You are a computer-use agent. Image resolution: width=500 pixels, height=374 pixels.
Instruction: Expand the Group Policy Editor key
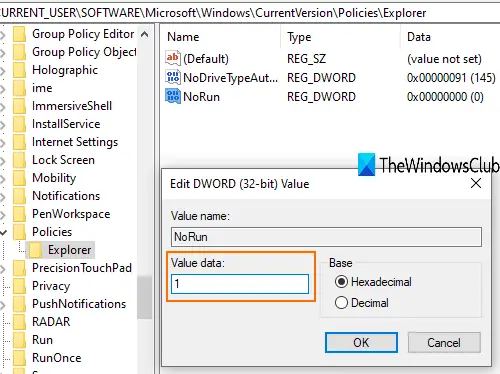(x=3, y=34)
